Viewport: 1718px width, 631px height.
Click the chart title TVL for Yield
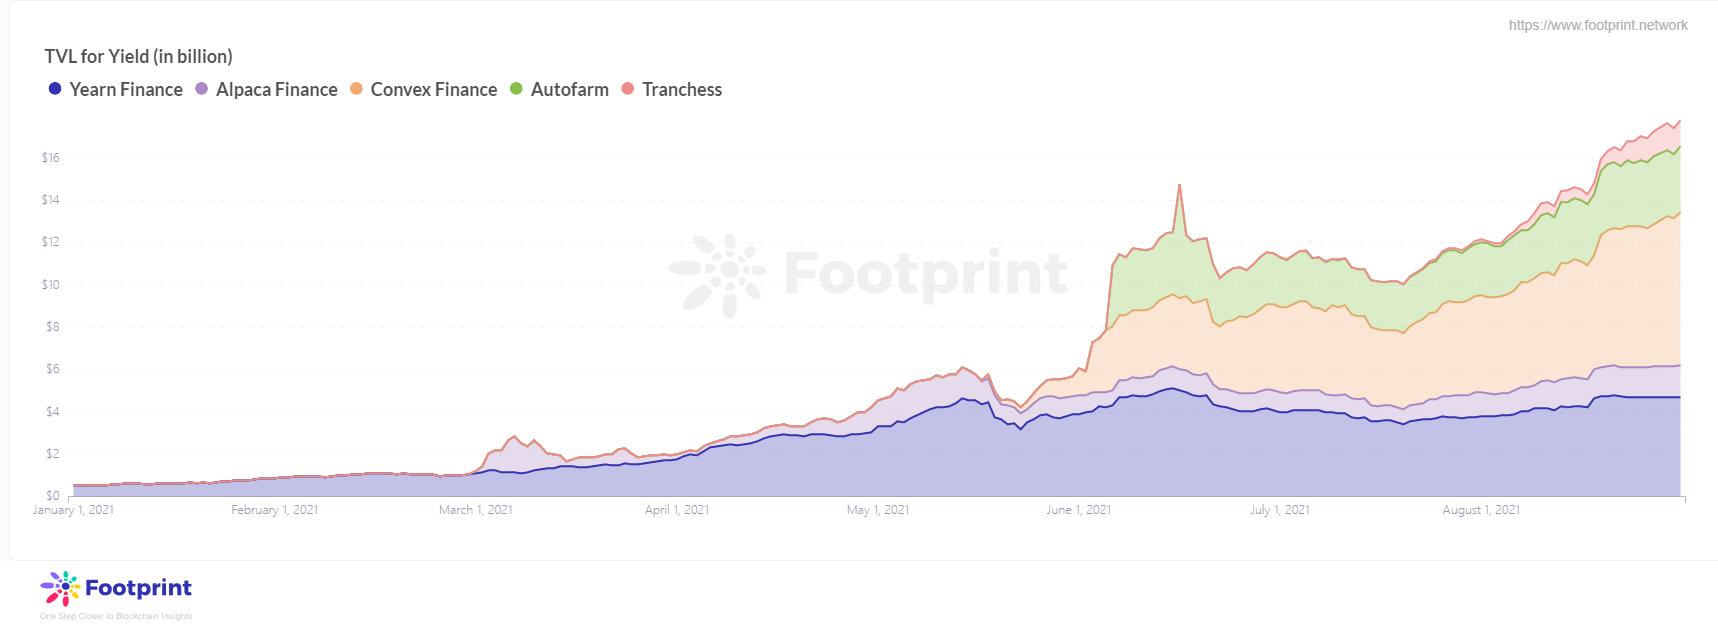(x=138, y=56)
